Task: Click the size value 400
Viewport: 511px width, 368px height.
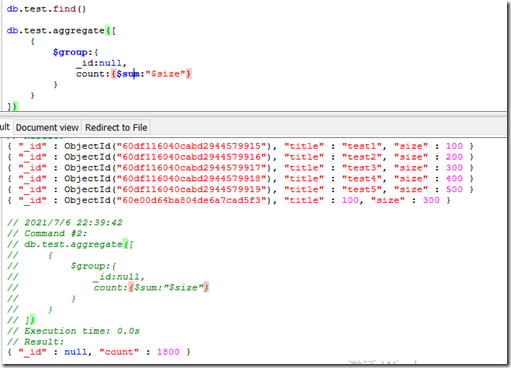Action: pyautogui.click(x=454, y=178)
